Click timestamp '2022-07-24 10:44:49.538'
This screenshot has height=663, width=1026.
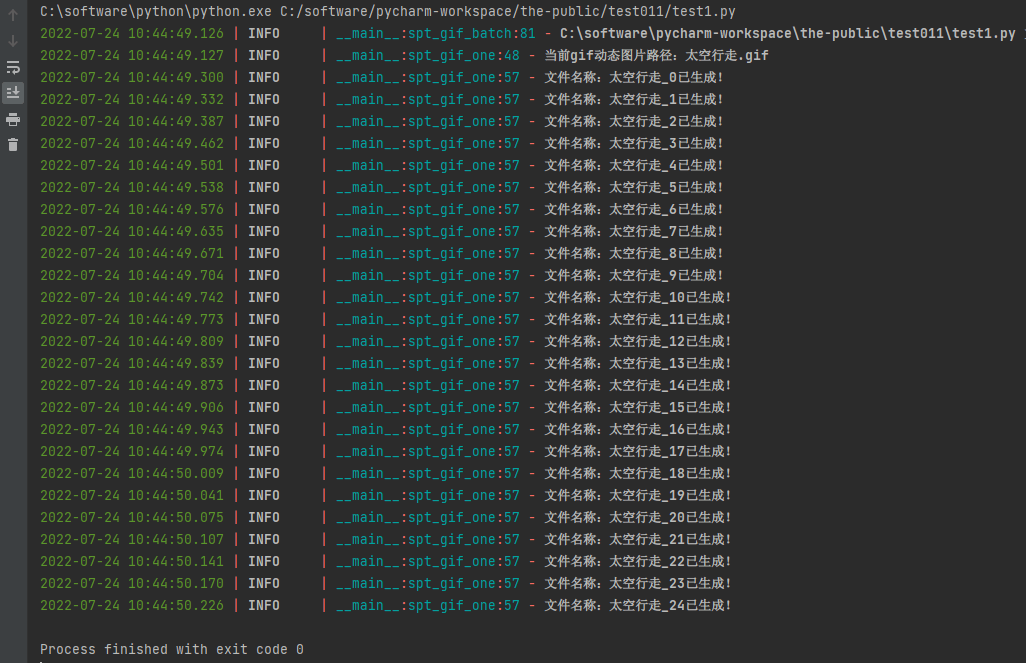pyautogui.click(x=132, y=188)
